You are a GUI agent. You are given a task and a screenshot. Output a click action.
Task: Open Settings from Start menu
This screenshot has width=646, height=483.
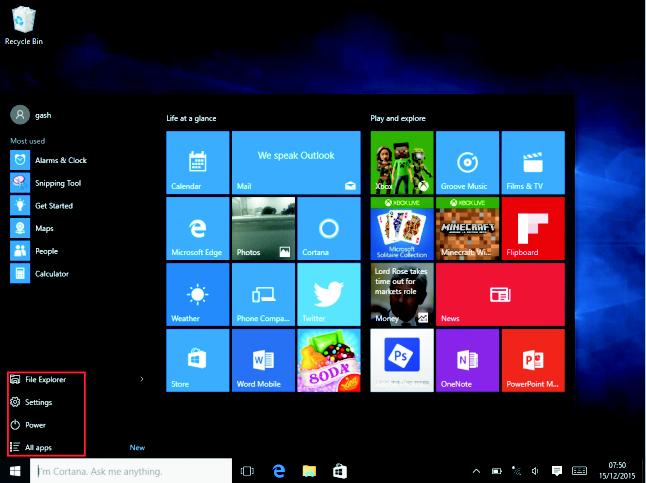click(31, 402)
